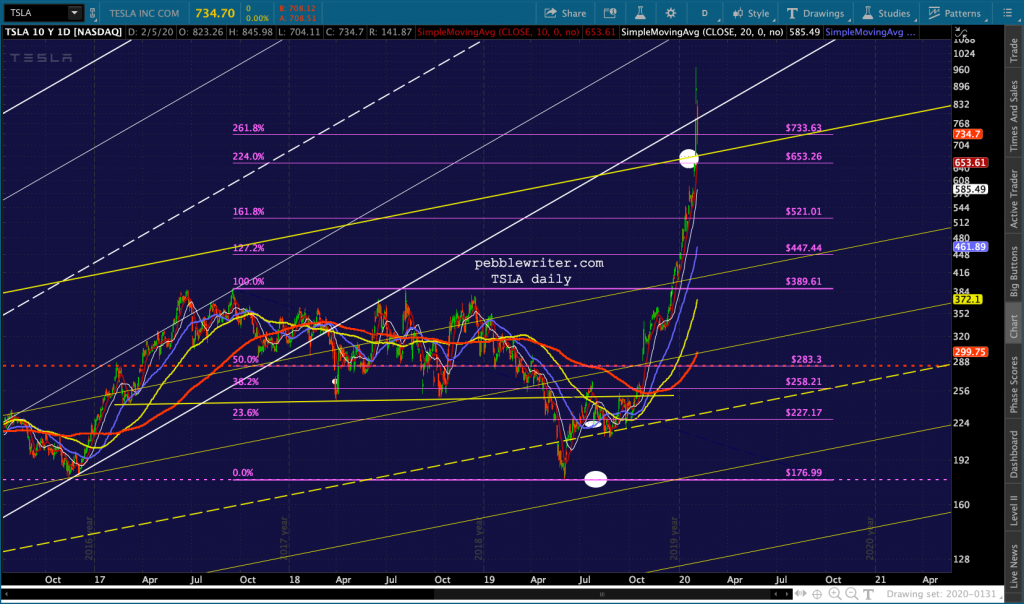Switch to Active Trader sidebar tab
The width and height of the screenshot is (1024, 604).
click(1014, 199)
